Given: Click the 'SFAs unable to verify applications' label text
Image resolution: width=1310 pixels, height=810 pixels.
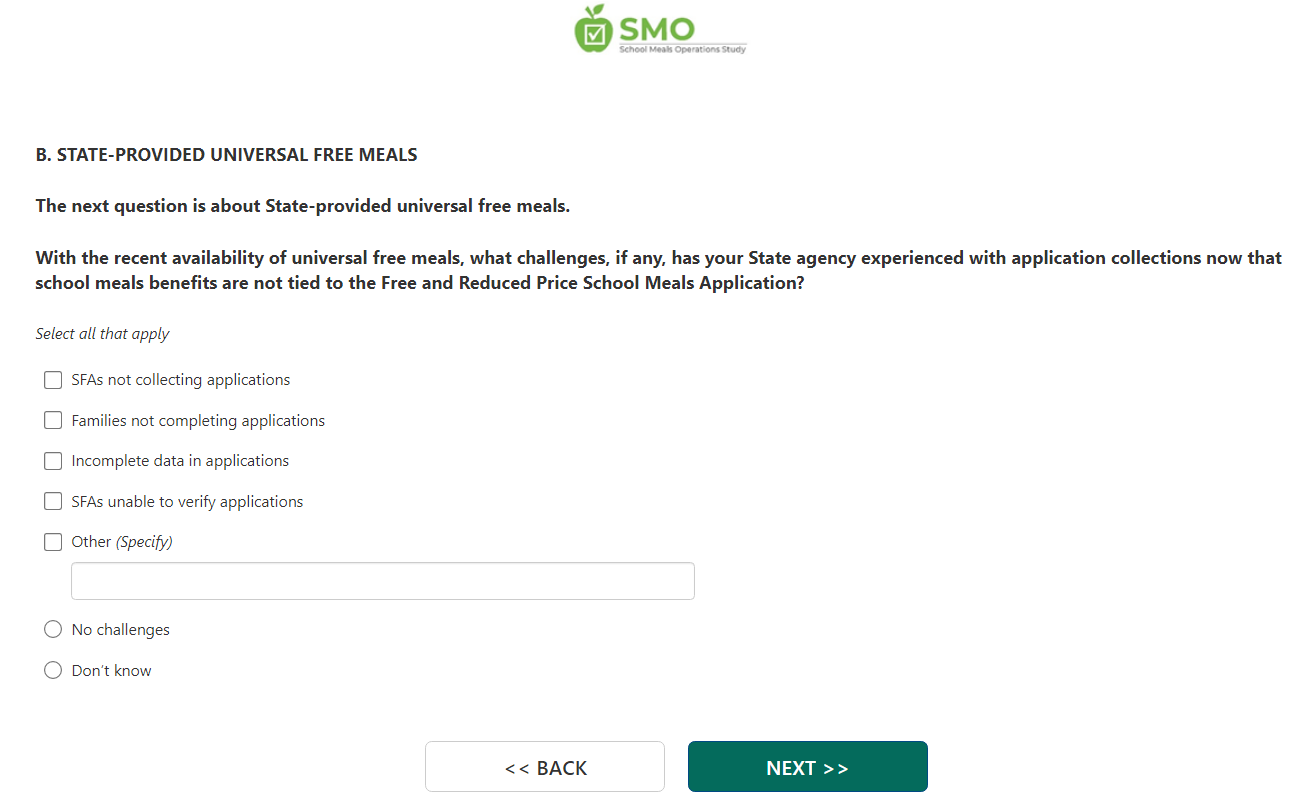Looking at the screenshot, I should pyautogui.click(x=187, y=502).
